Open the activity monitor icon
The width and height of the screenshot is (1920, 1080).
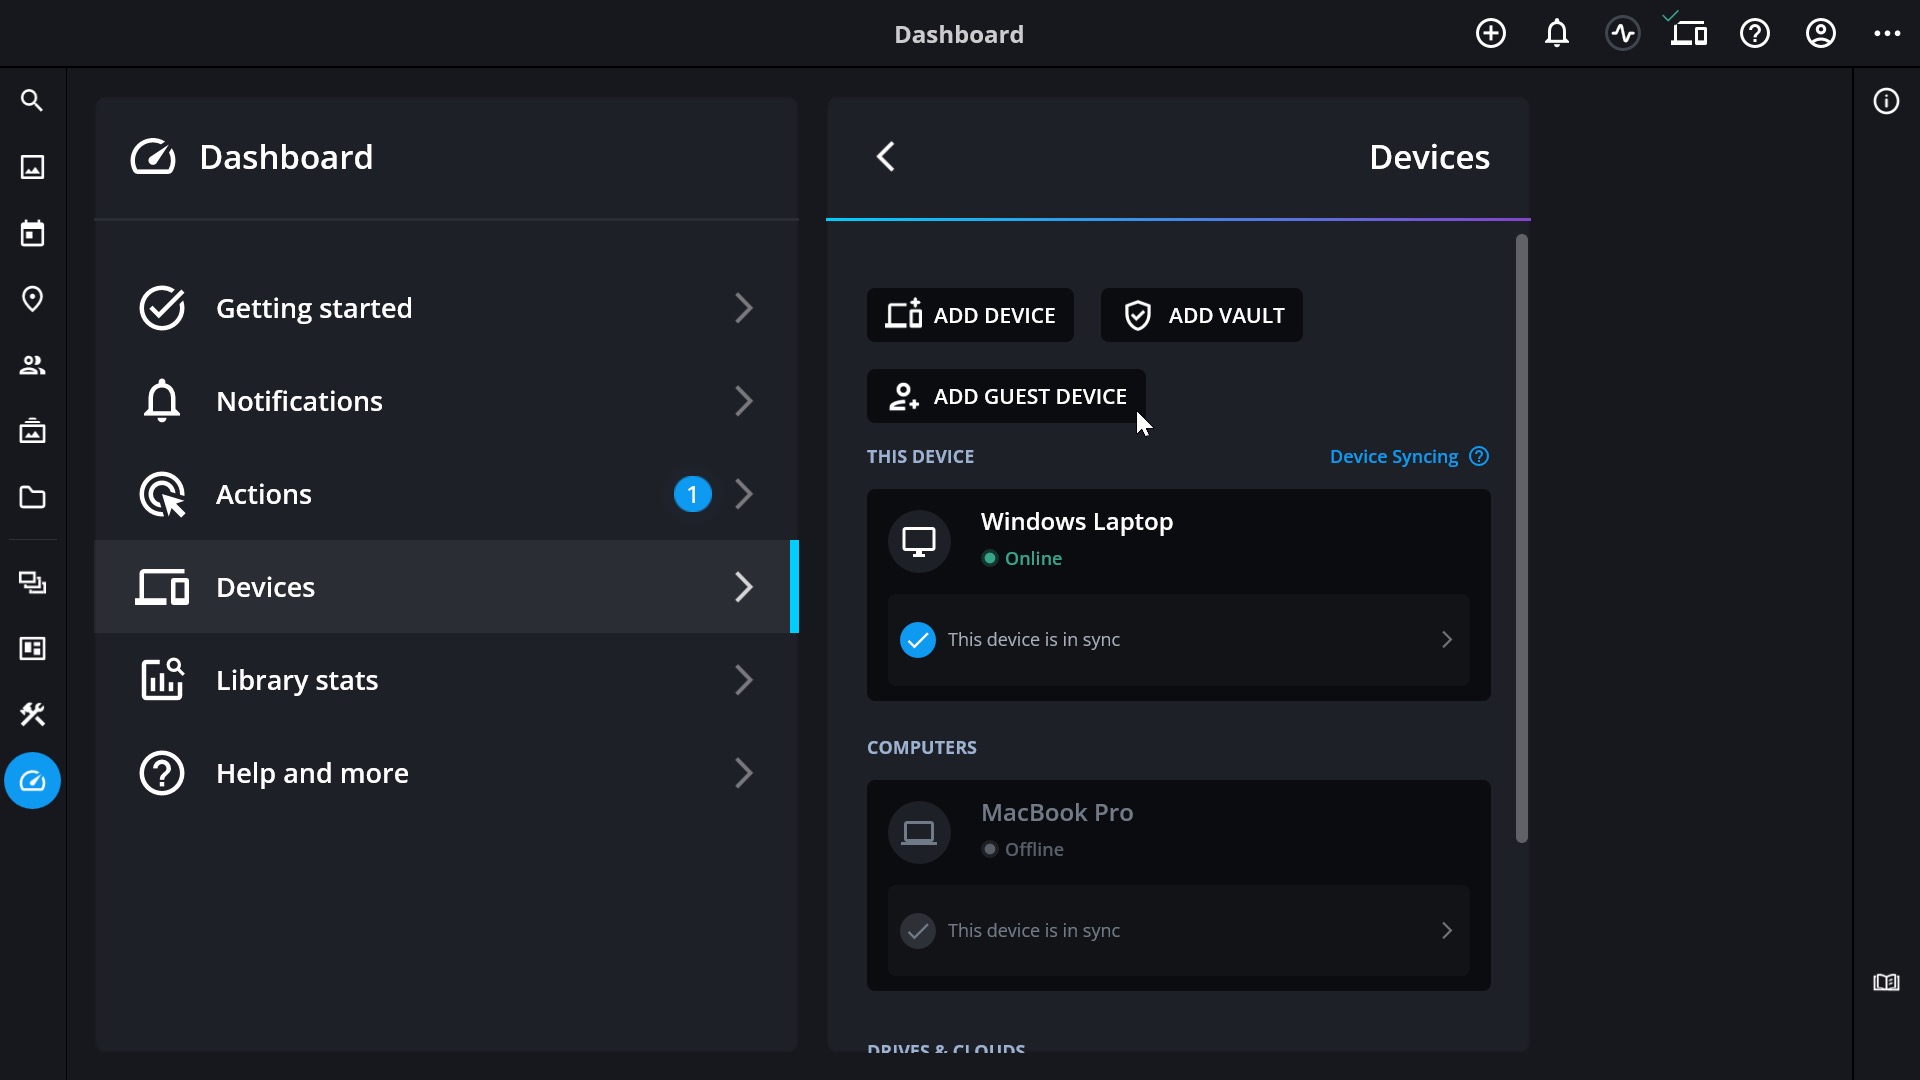(1622, 34)
